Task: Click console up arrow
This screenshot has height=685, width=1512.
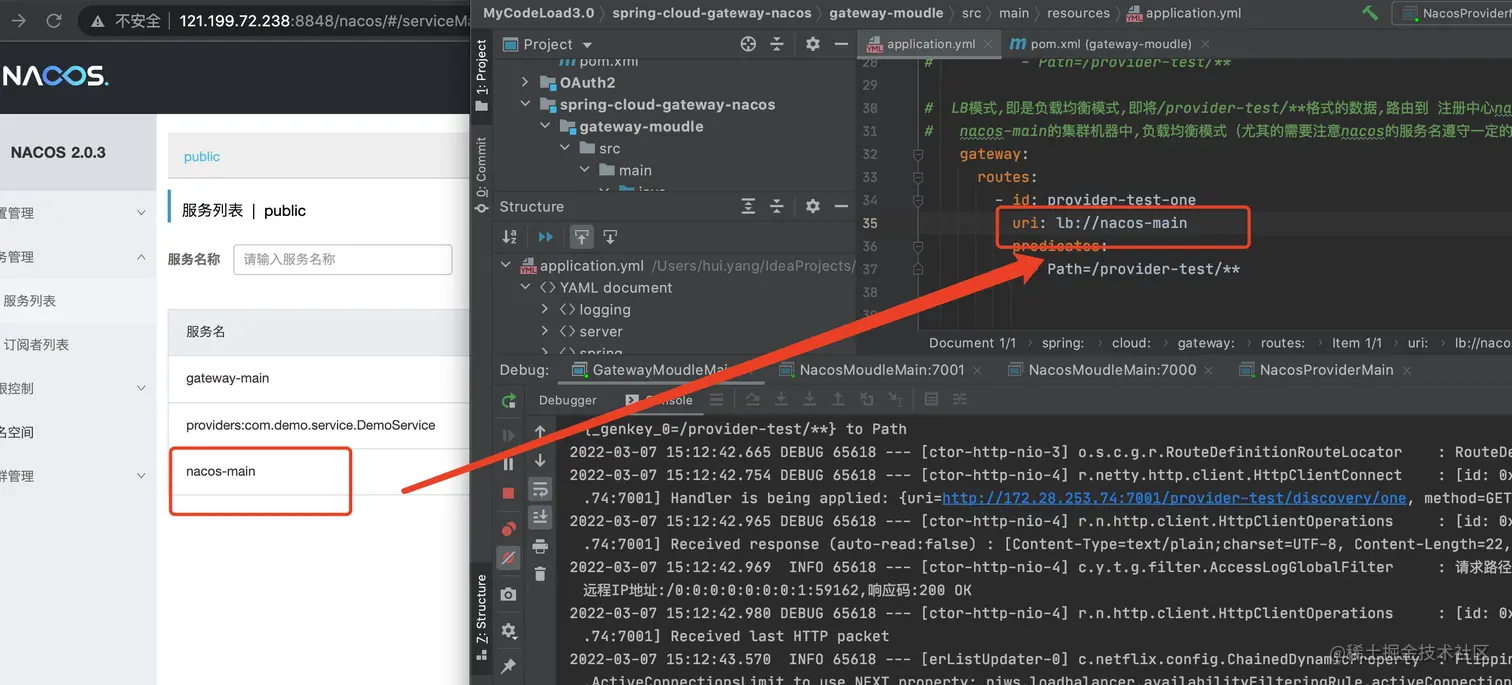Action: click(x=540, y=431)
